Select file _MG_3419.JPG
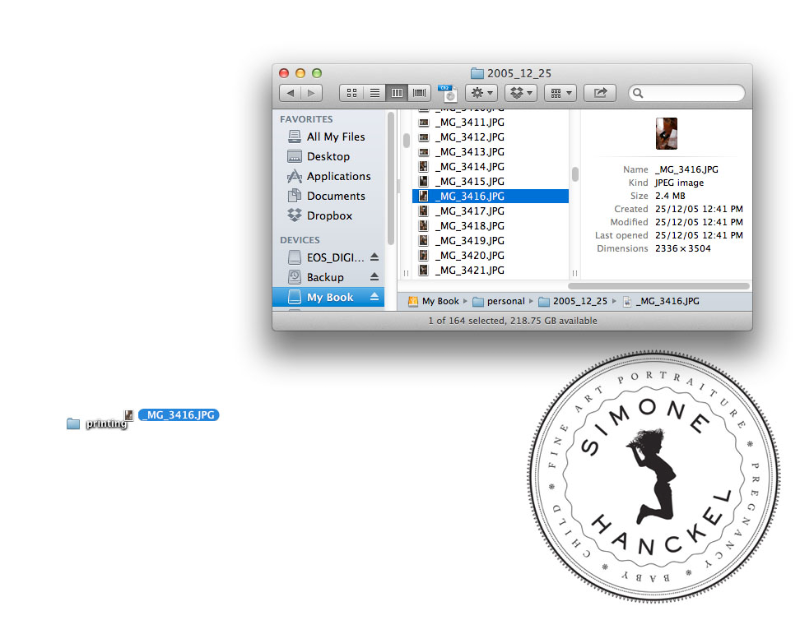800x634 pixels. click(490, 241)
